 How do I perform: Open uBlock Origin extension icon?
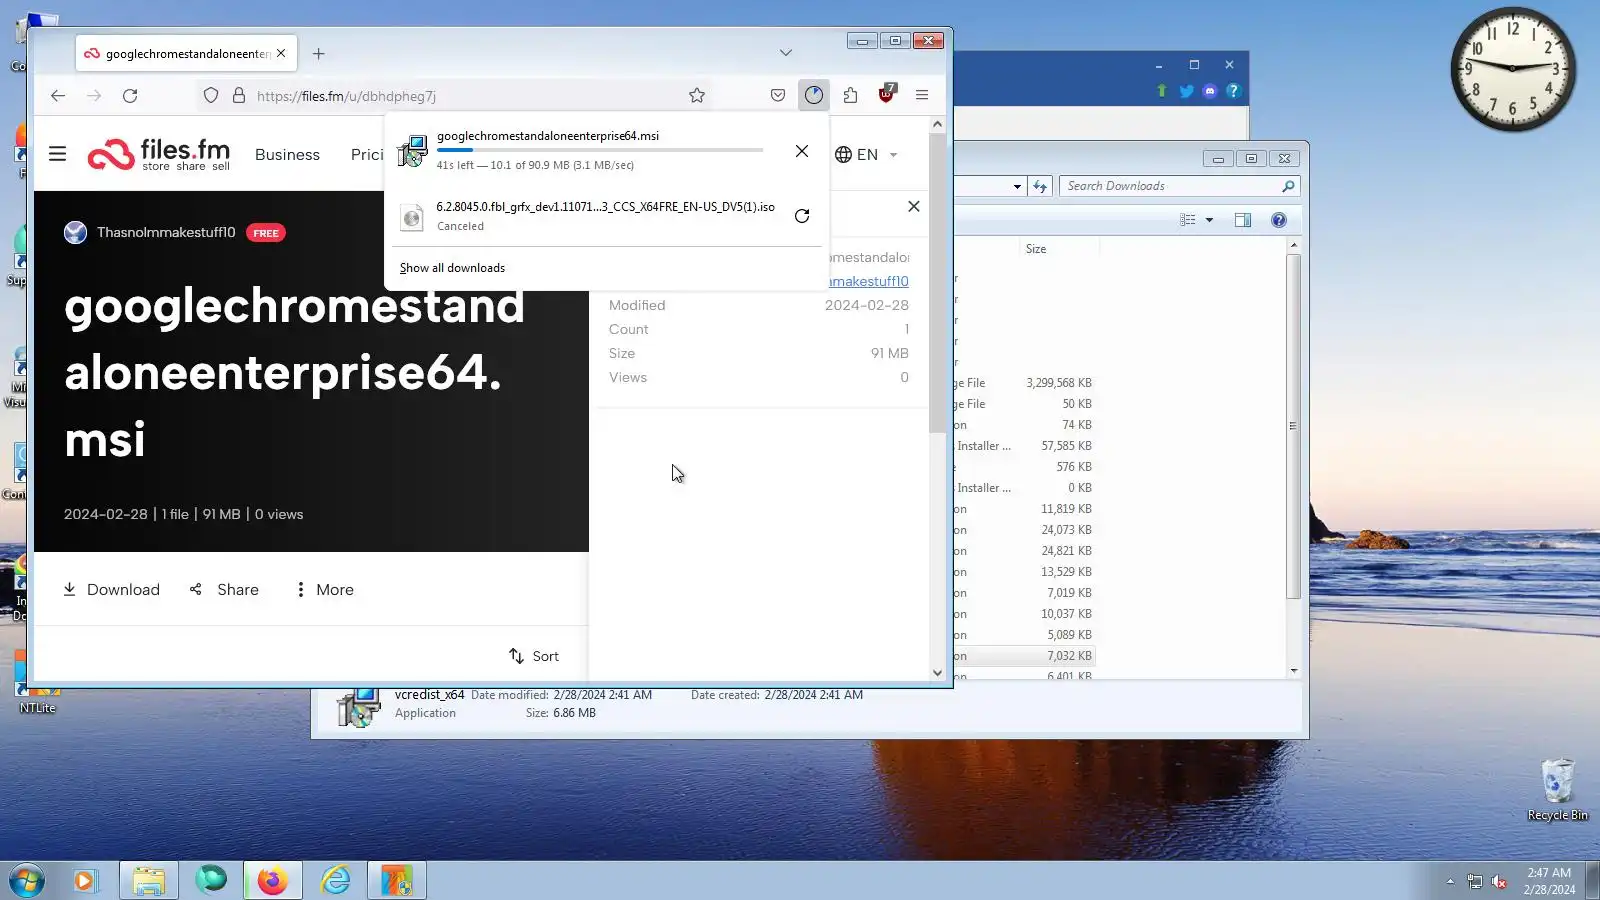pyautogui.click(x=887, y=94)
